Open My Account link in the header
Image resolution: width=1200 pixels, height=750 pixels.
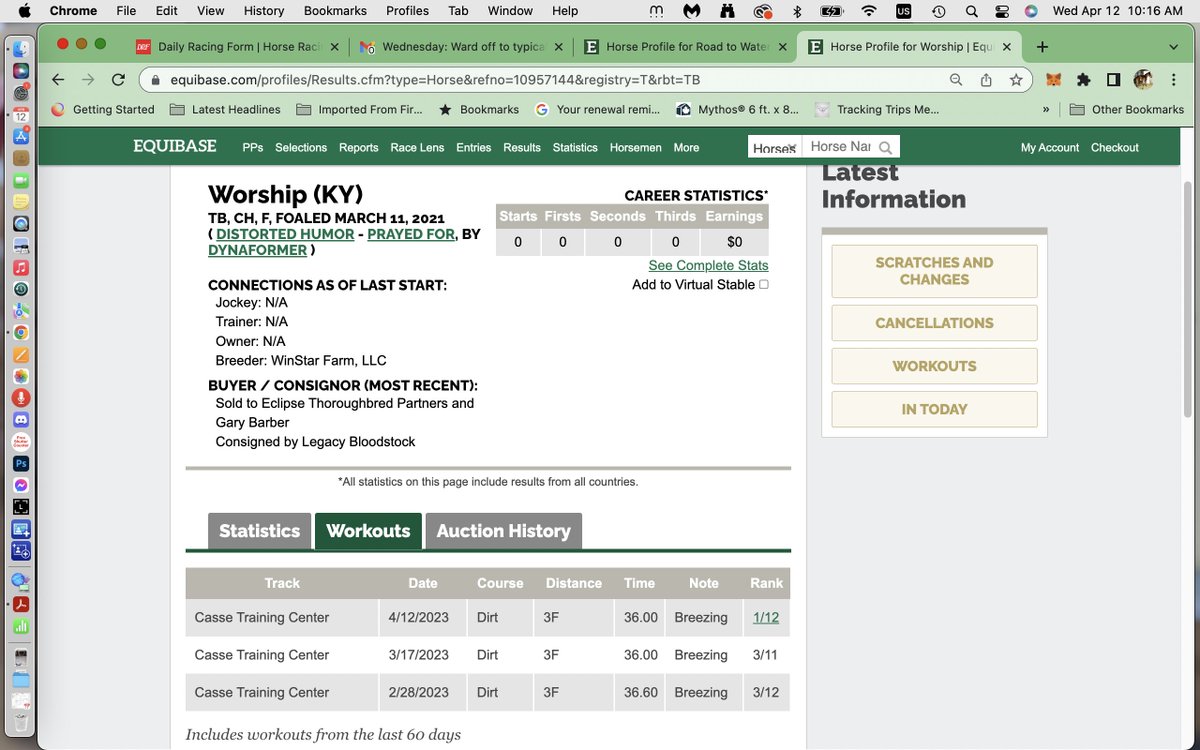pos(1050,147)
